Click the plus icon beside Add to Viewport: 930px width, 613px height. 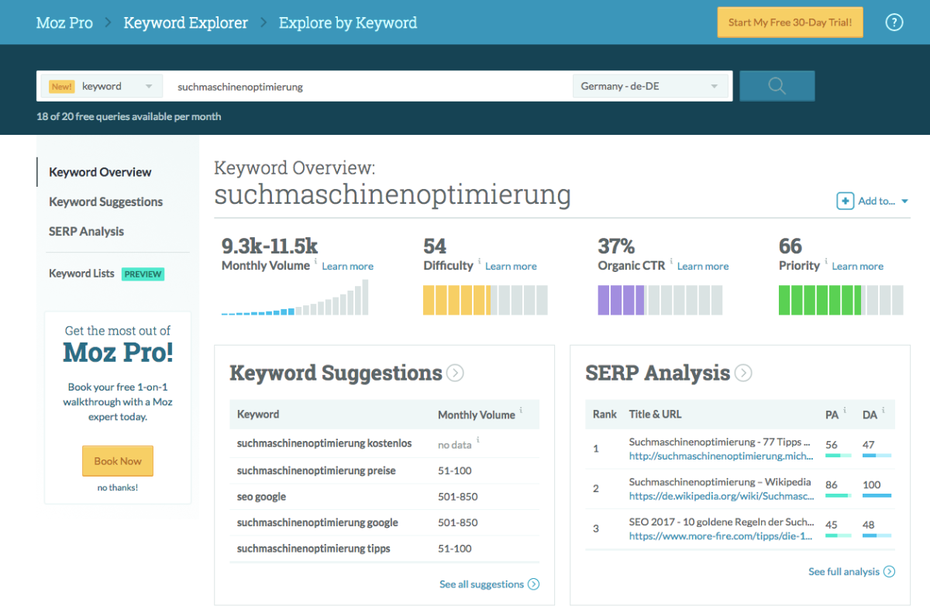pyautogui.click(x=845, y=201)
